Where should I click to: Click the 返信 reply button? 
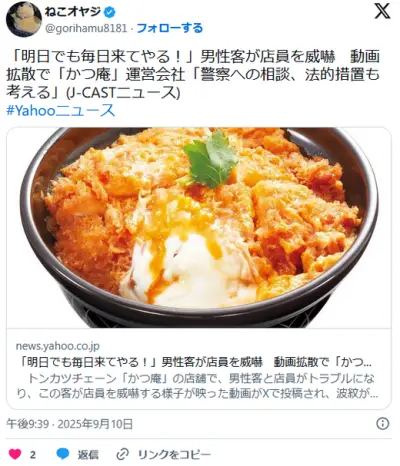(88, 454)
